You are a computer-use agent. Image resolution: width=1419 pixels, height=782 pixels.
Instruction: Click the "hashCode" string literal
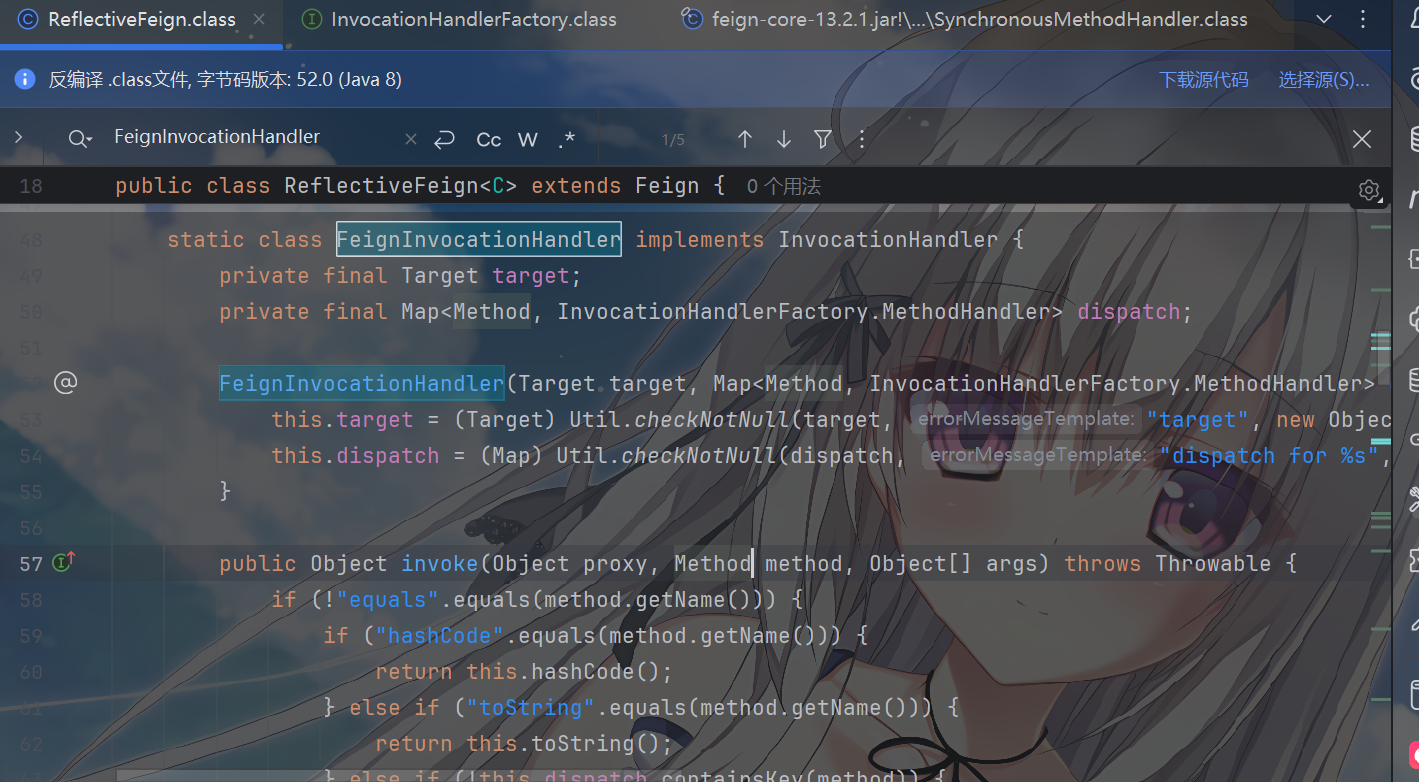point(440,635)
